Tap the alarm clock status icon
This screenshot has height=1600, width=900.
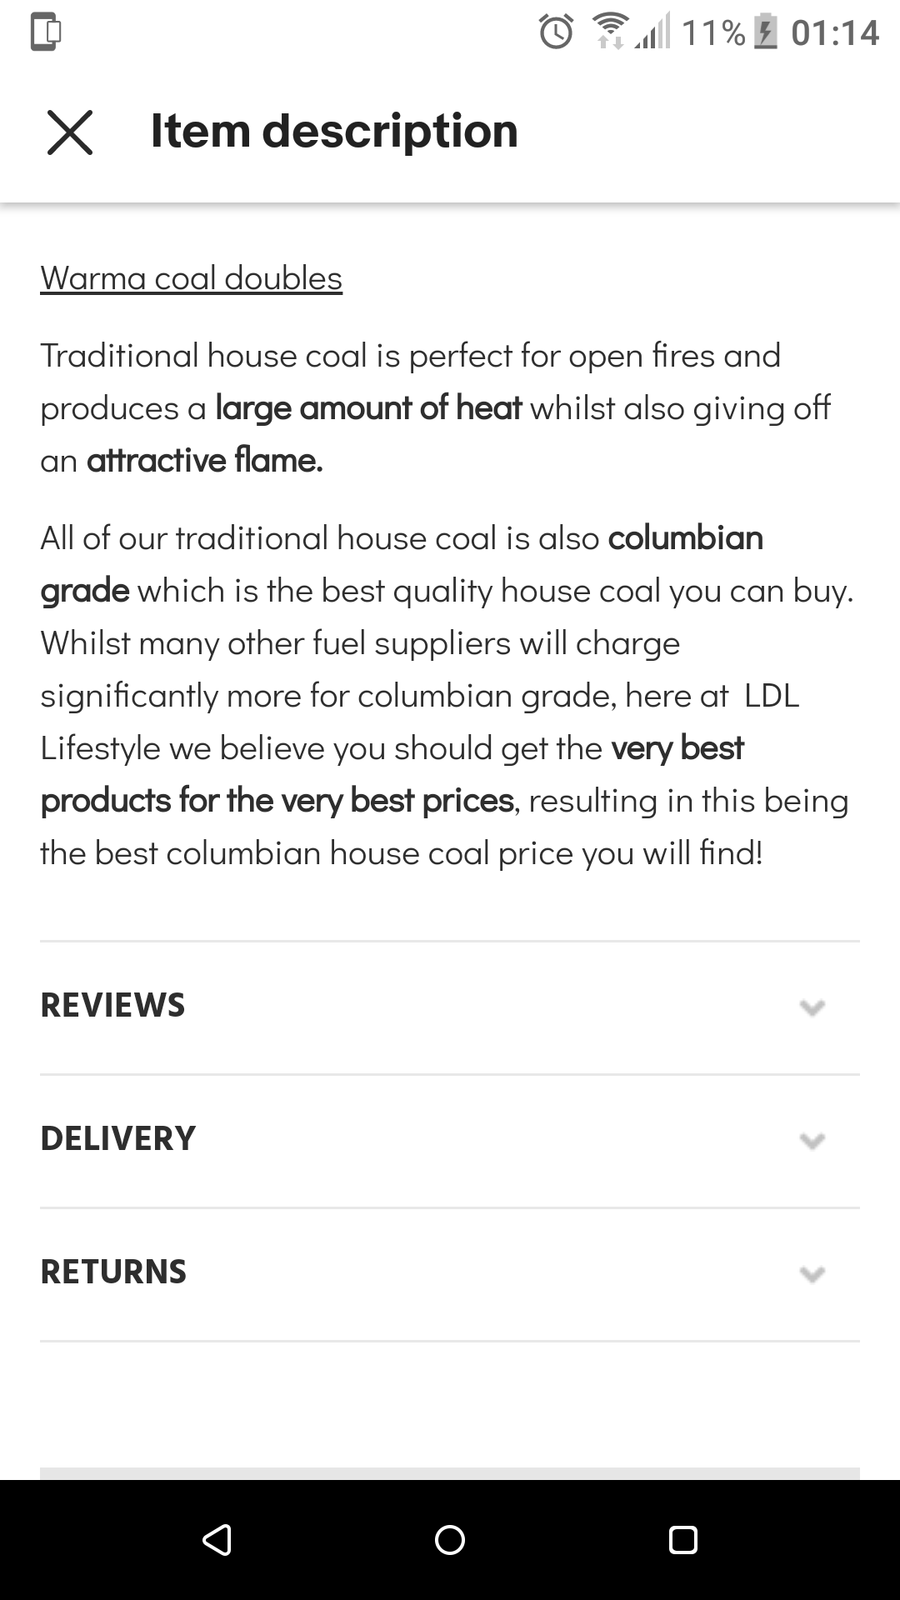click(556, 32)
